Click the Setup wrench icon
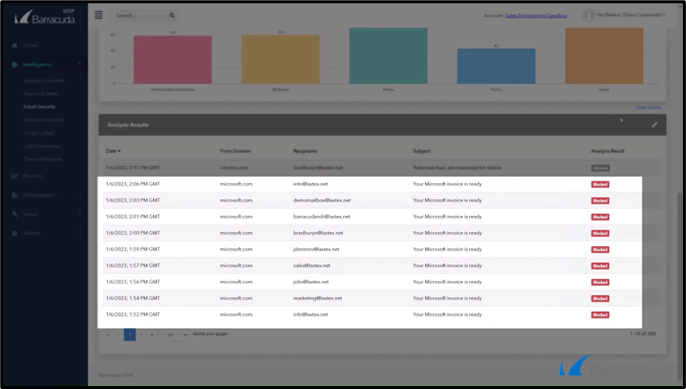Viewport: 686px width, 389px height. click(14, 214)
